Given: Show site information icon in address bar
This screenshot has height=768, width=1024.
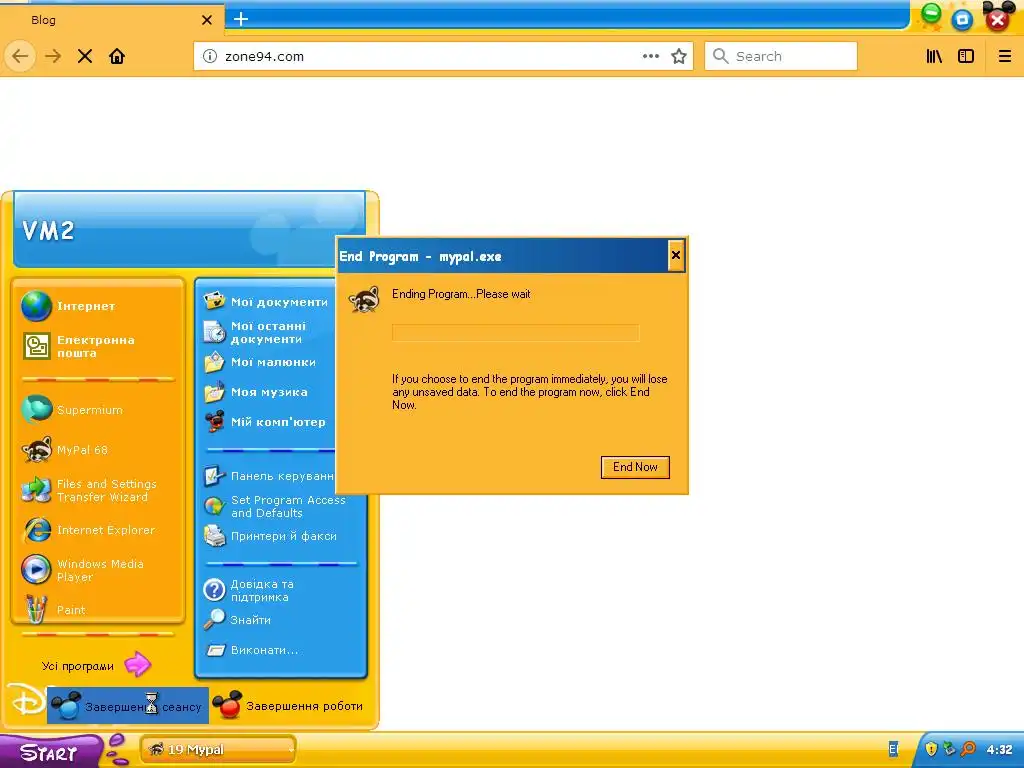Looking at the screenshot, I should [210, 56].
